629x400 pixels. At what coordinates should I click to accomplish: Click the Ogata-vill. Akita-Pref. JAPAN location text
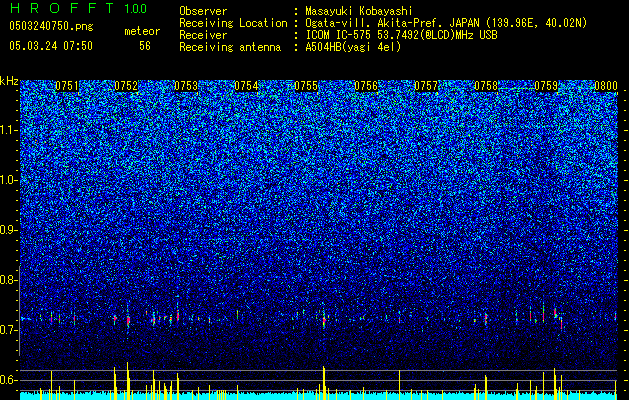[x=446, y=23]
